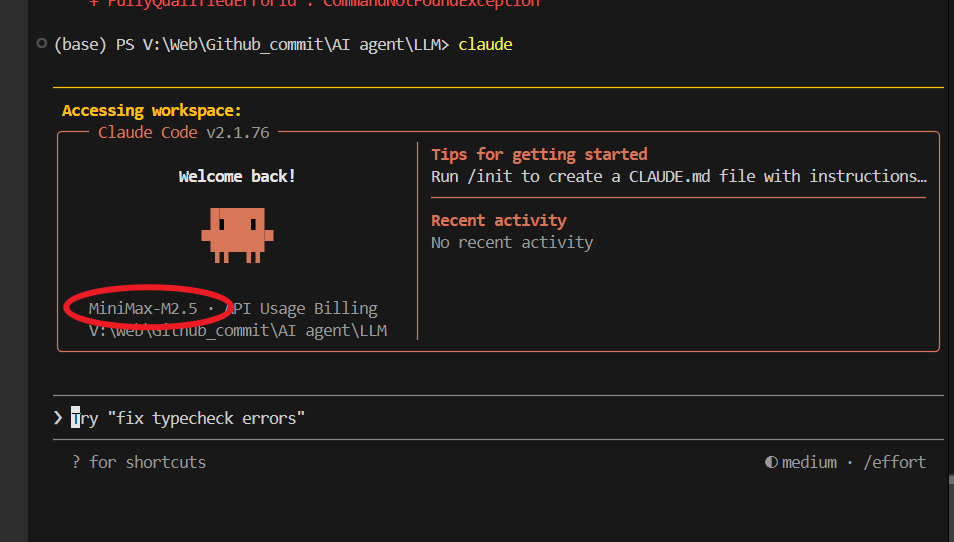Click the red 'CommandNotFoundException' error line
Viewport: 954px width, 542px height.
pyautogui.click(x=315, y=3)
